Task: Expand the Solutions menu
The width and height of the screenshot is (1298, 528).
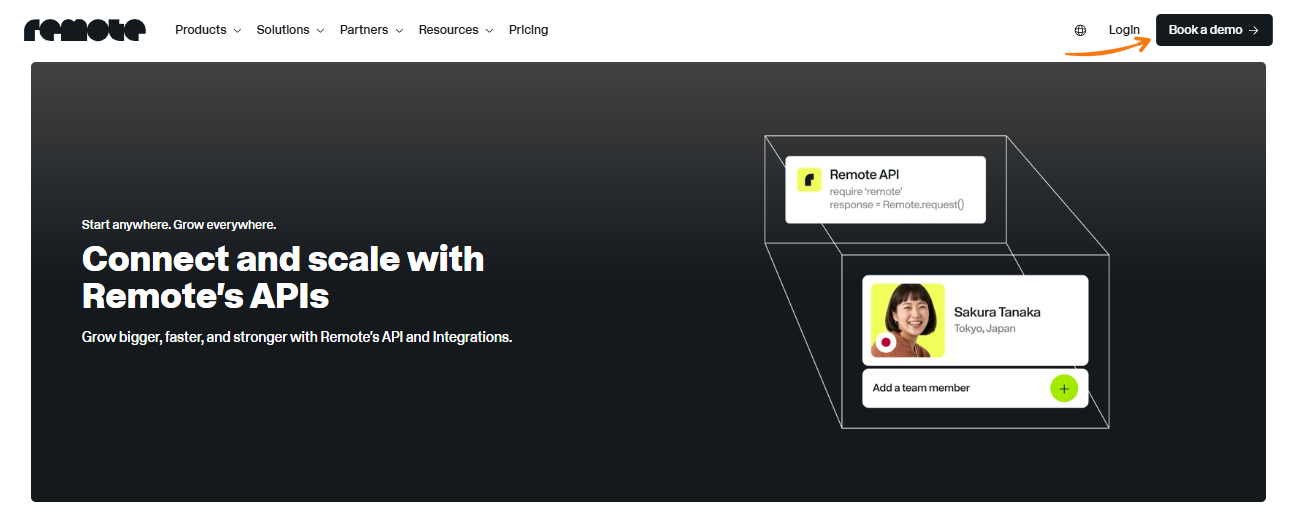Action: pos(290,30)
